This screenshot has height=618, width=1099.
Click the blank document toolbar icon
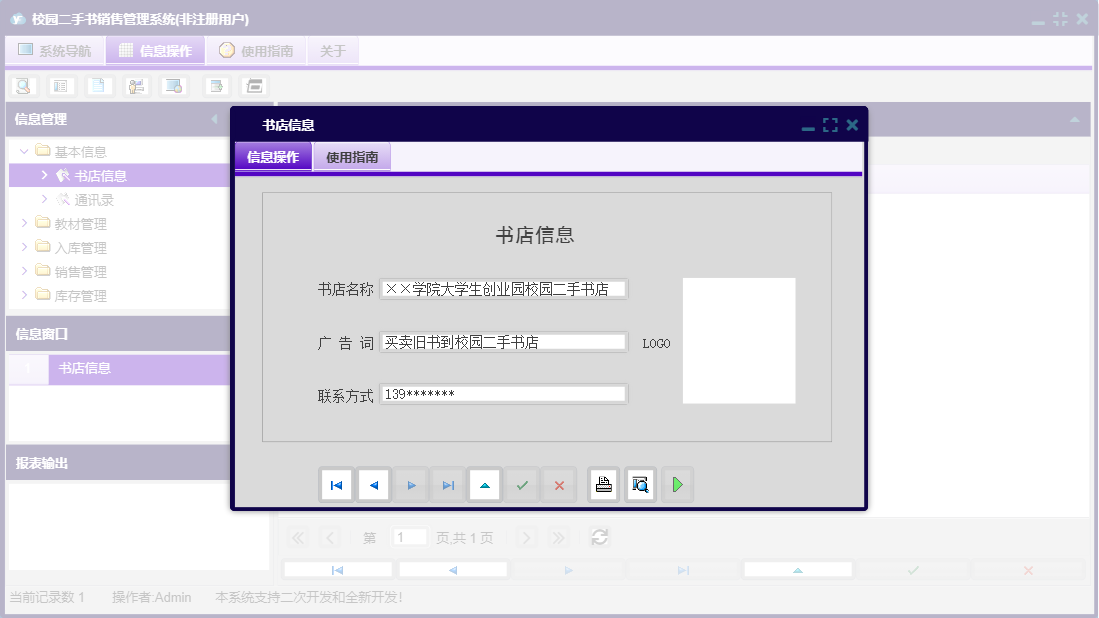pyautogui.click(x=98, y=85)
